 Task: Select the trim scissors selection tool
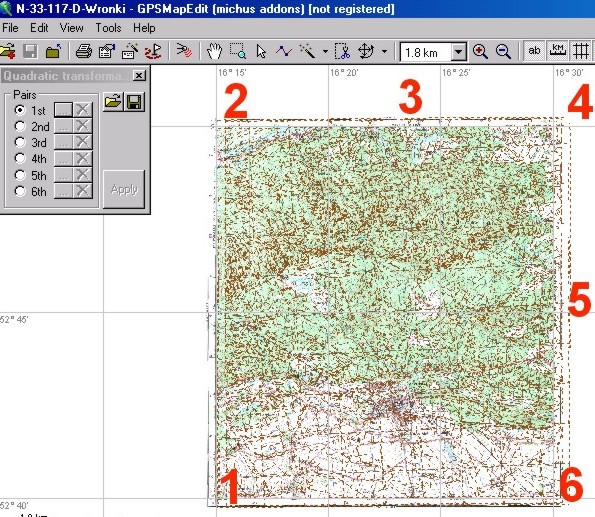(342, 51)
